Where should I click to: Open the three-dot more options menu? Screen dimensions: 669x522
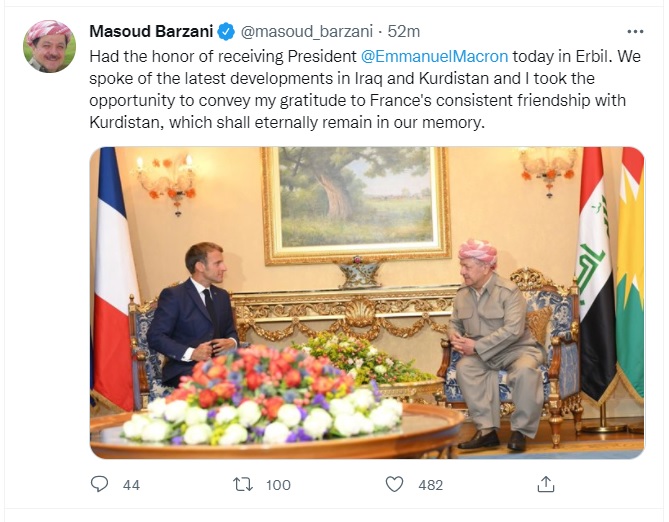pyautogui.click(x=635, y=31)
